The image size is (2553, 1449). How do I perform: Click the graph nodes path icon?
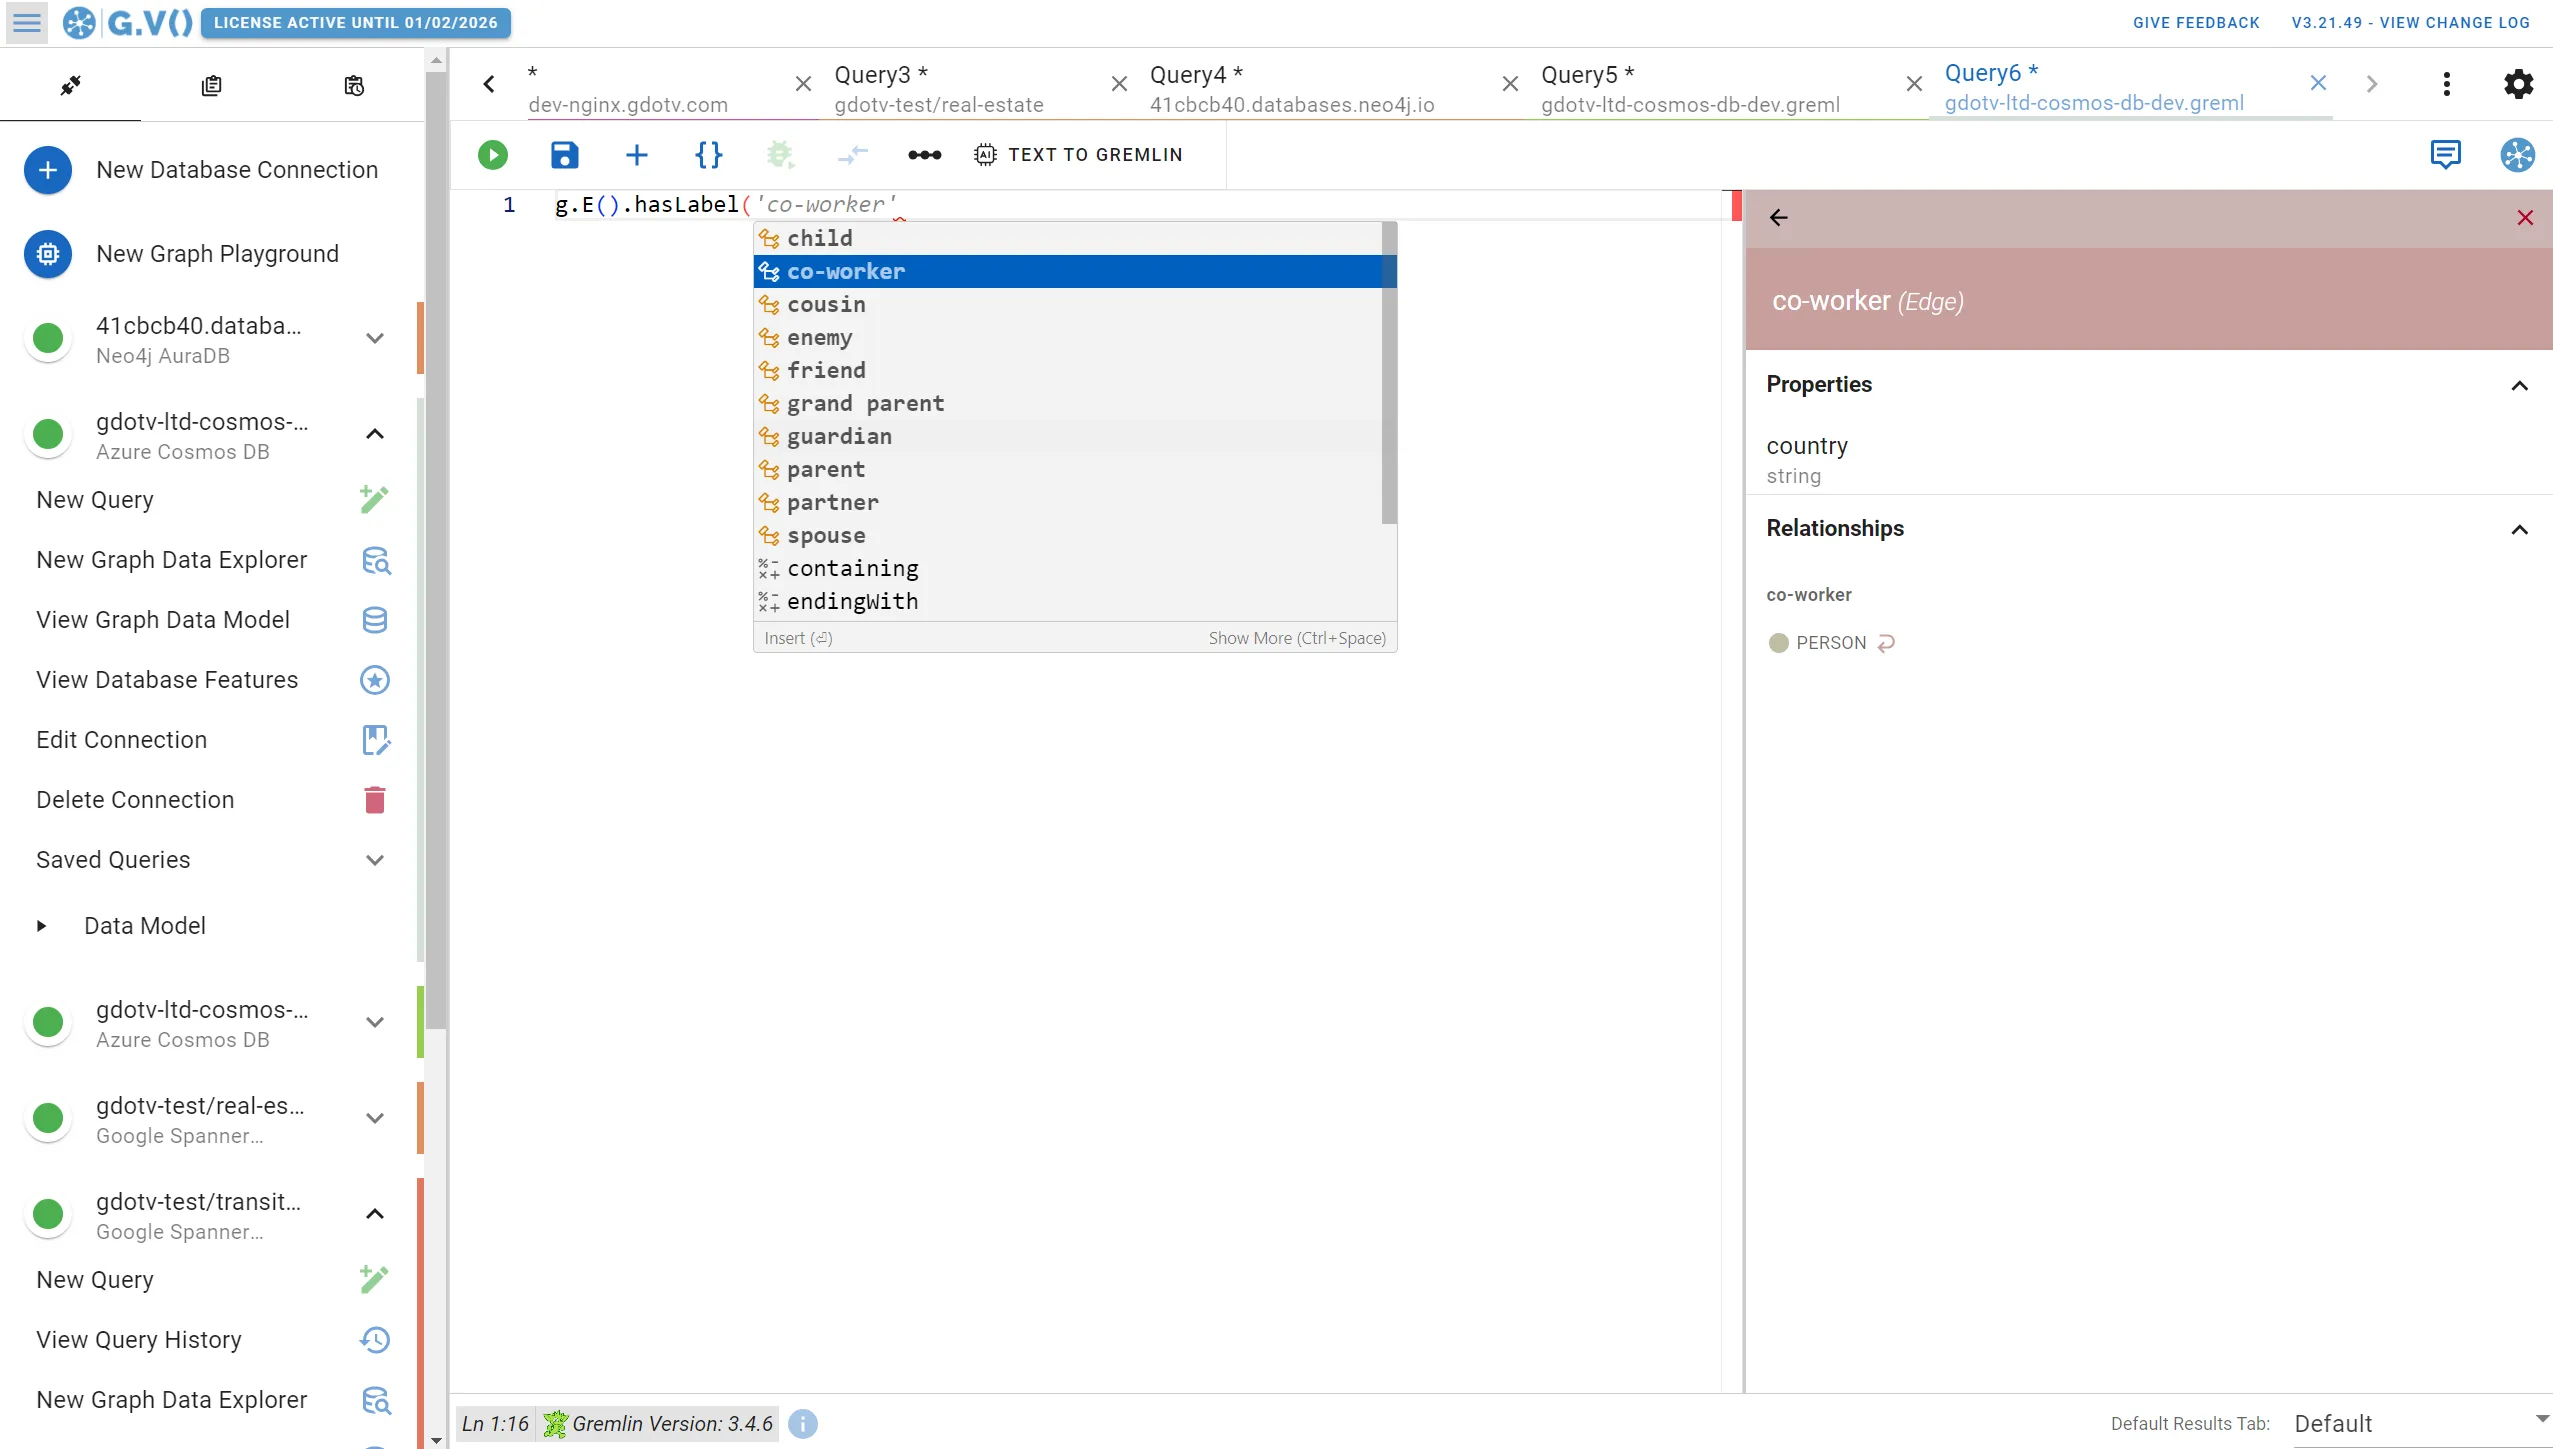tap(924, 155)
